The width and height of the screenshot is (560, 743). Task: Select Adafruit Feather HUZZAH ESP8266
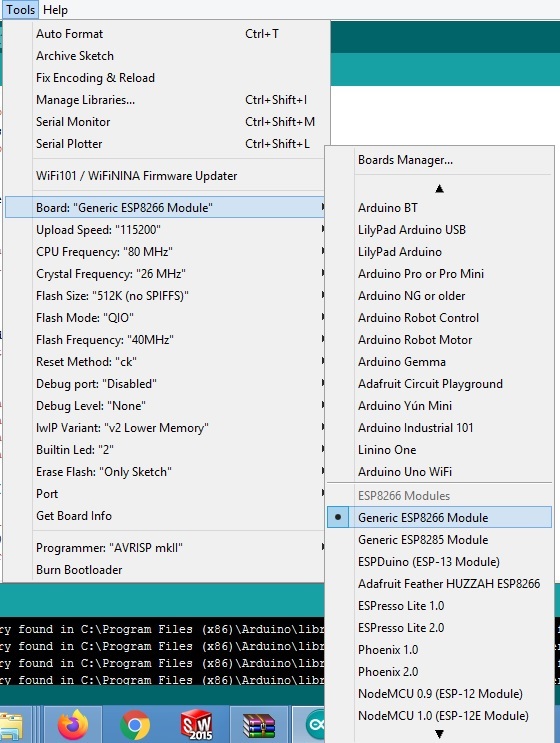pos(439,583)
